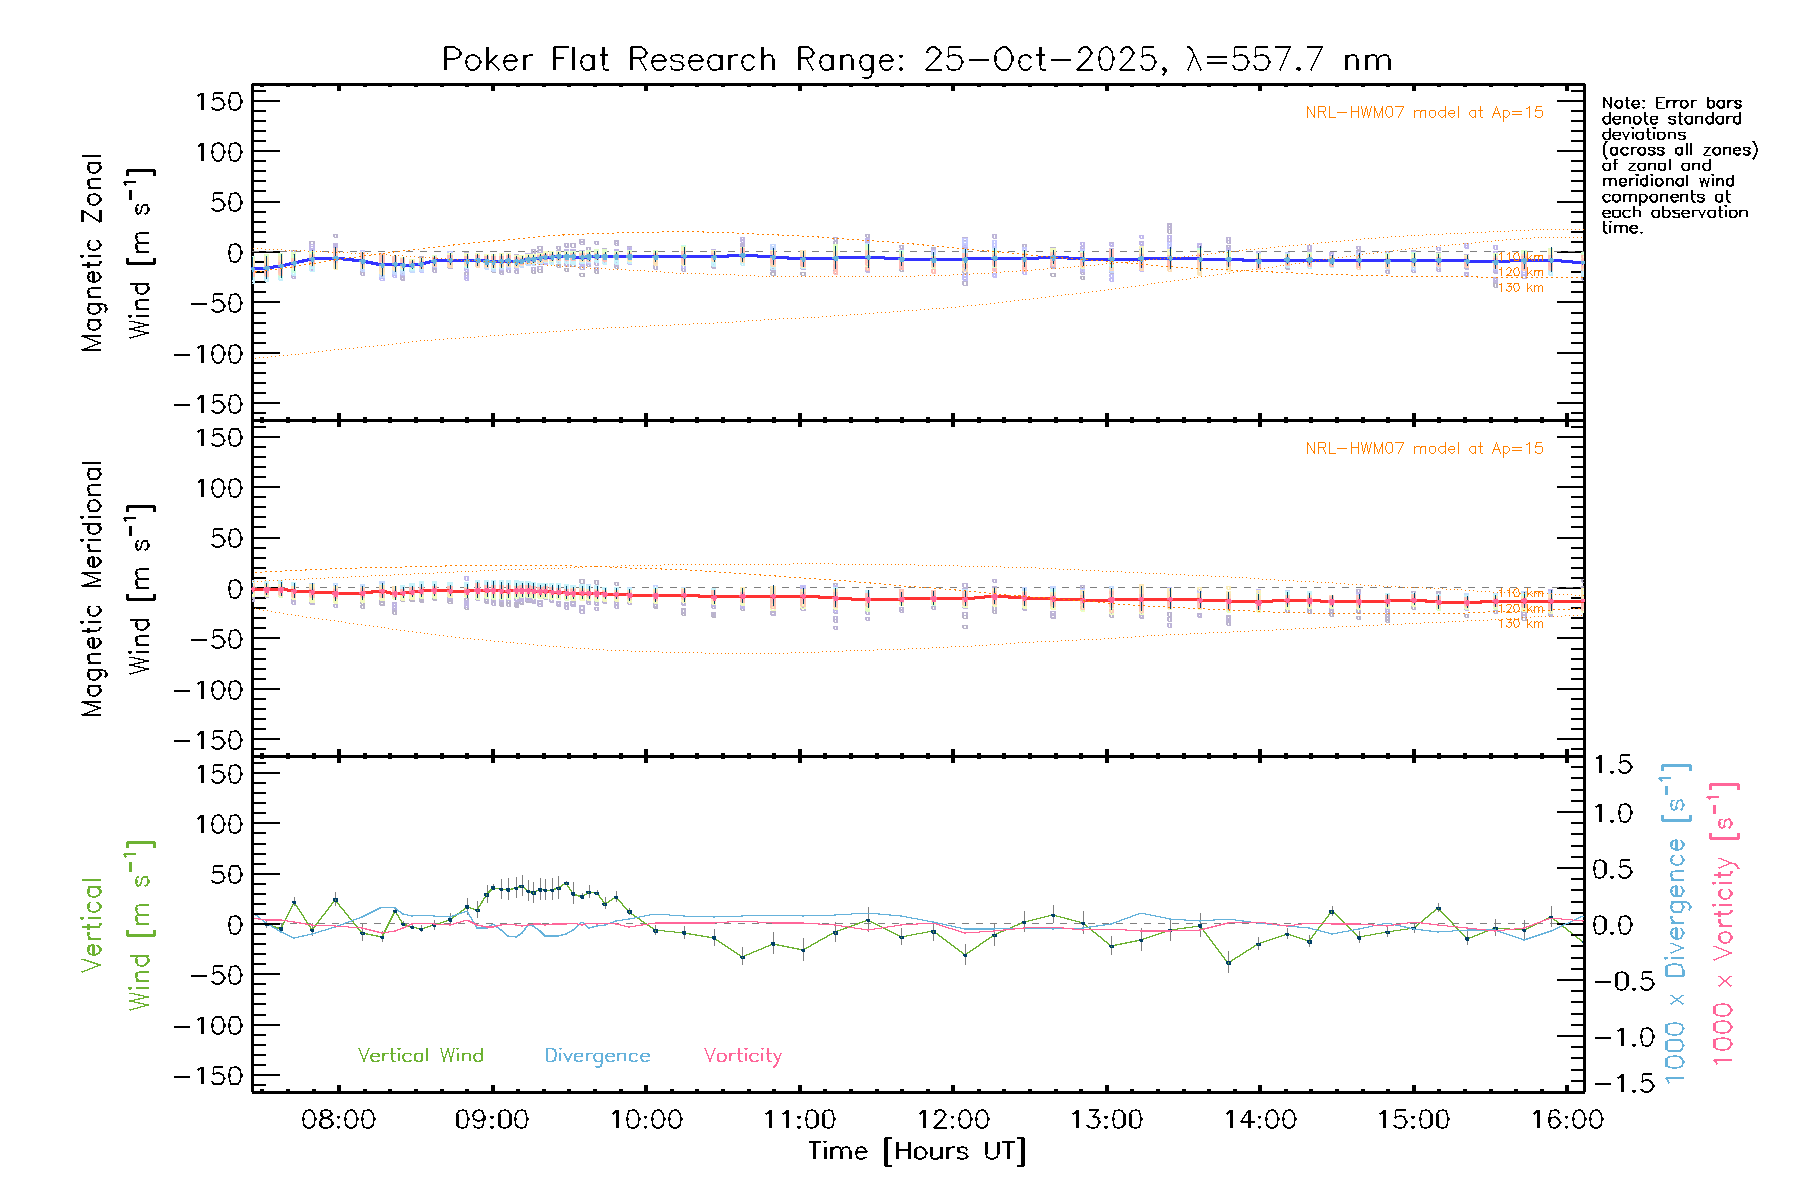Click the Magnetic Zonal Wind axis title
The image size is (1800, 1200).
116,252
